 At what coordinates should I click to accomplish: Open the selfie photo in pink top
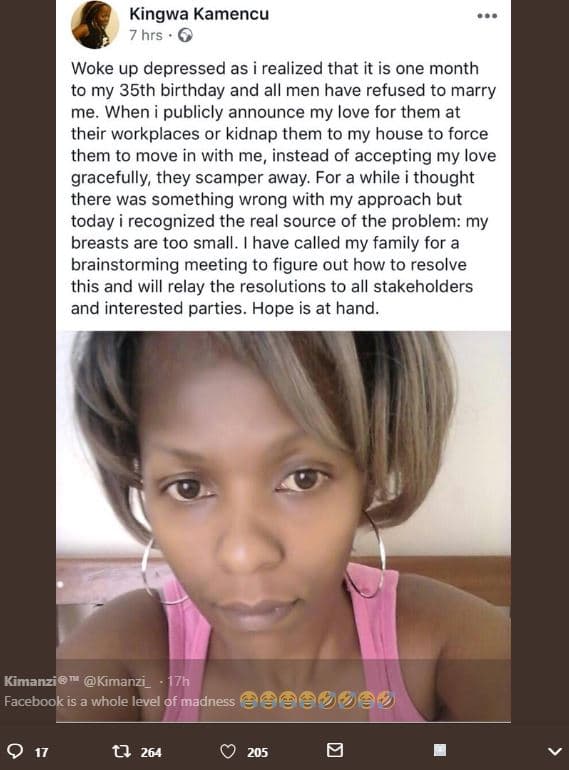click(x=283, y=526)
